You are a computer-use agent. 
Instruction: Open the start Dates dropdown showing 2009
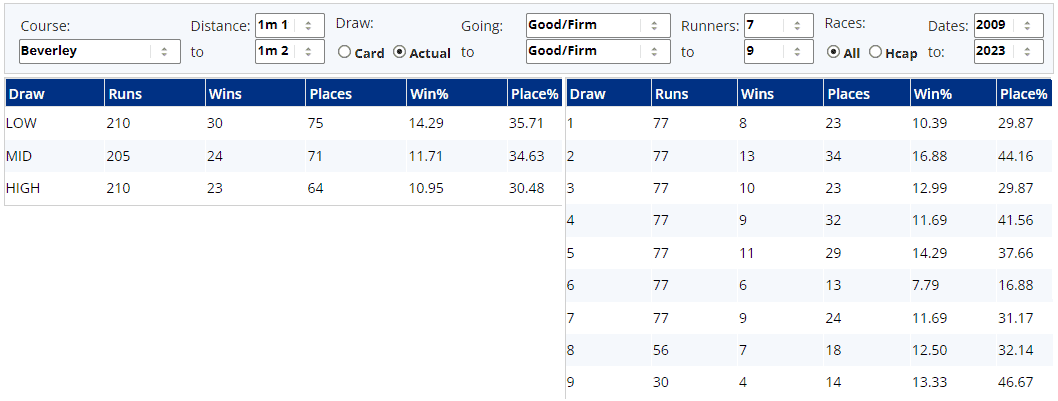point(1008,25)
